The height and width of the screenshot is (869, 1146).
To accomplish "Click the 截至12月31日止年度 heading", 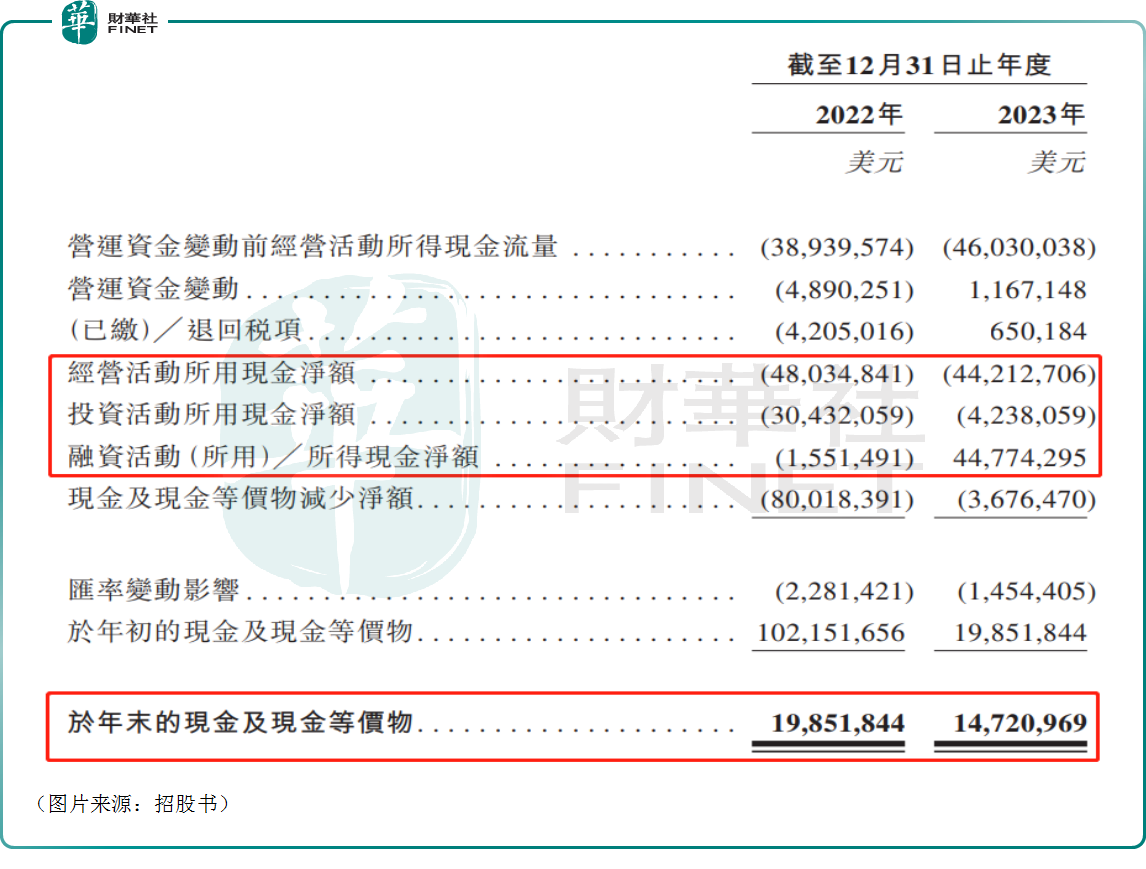I will pyautogui.click(x=919, y=65).
